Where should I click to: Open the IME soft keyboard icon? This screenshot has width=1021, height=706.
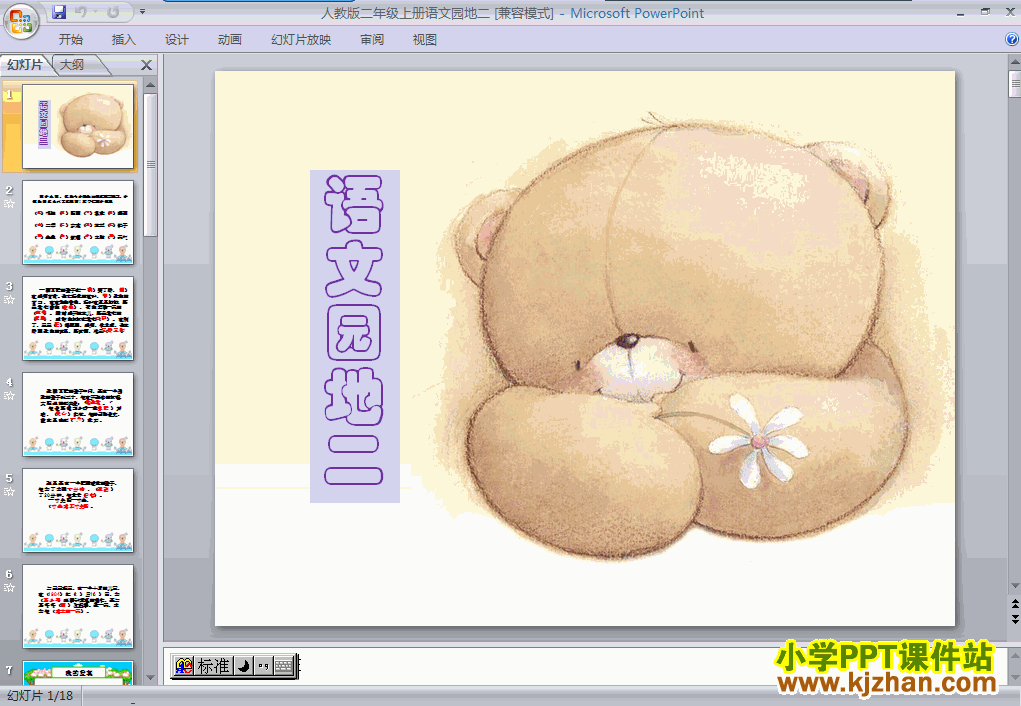pos(283,666)
